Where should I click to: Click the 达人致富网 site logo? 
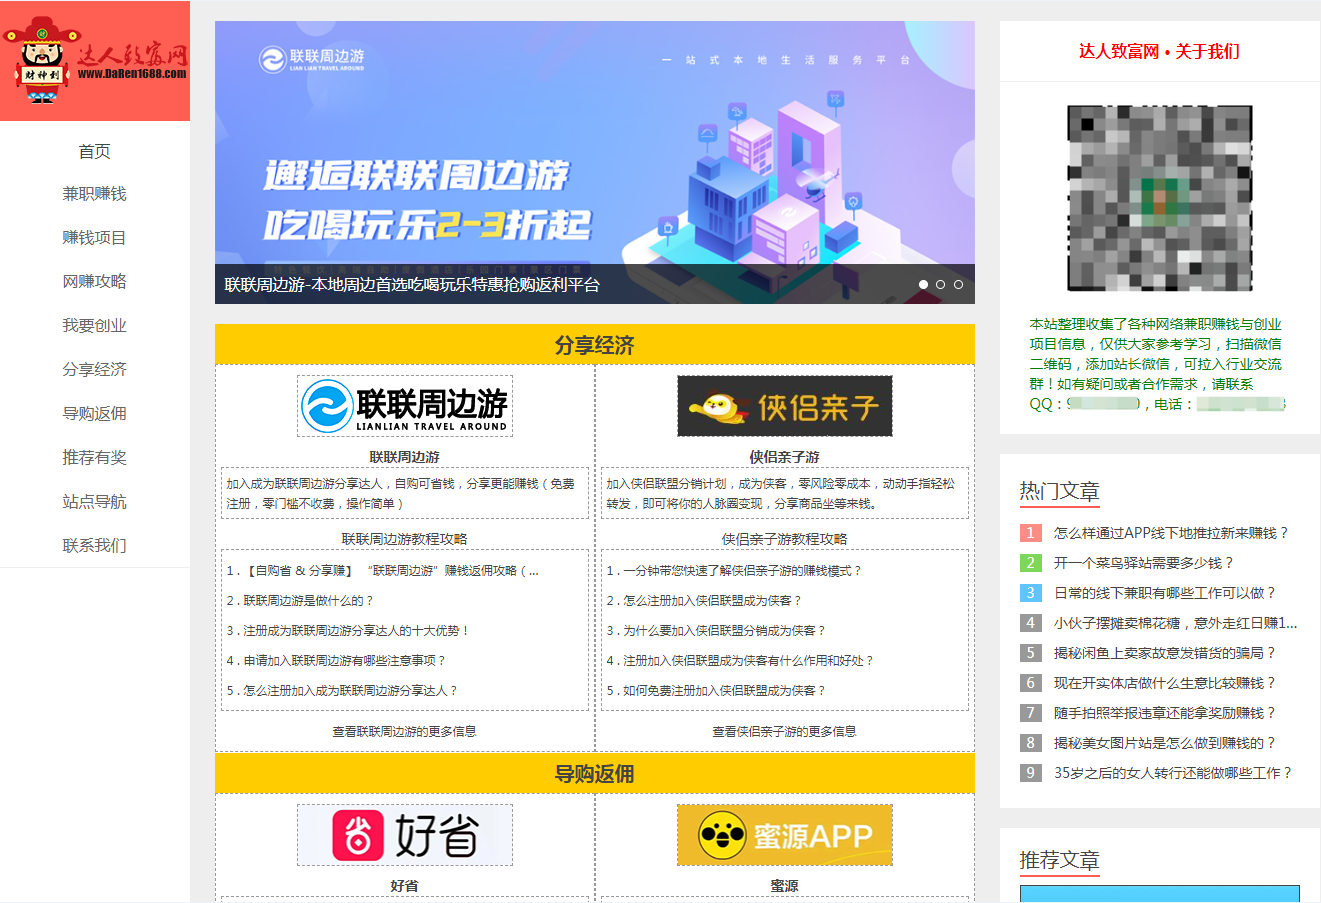coord(95,61)
